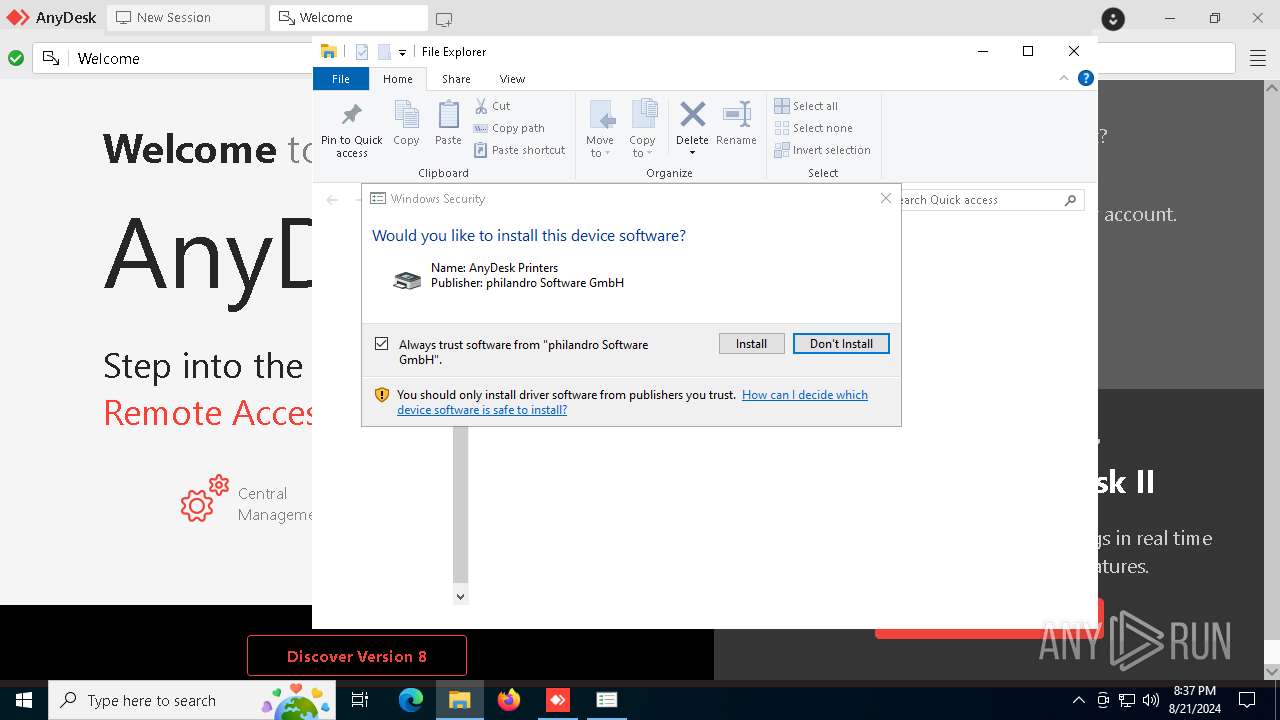
Task: Click the network tray icon
Action: pos(1127,700)
